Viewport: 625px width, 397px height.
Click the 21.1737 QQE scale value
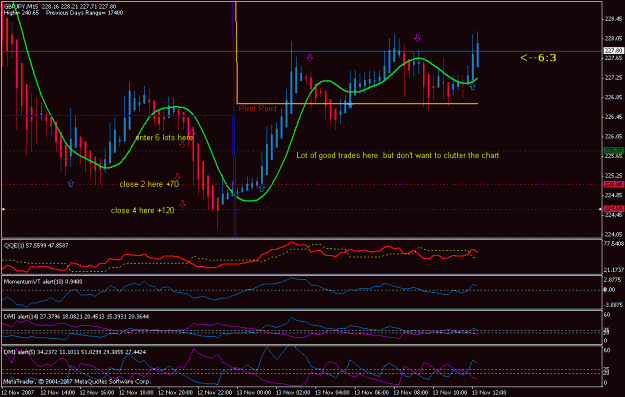(x=614, y=270)
